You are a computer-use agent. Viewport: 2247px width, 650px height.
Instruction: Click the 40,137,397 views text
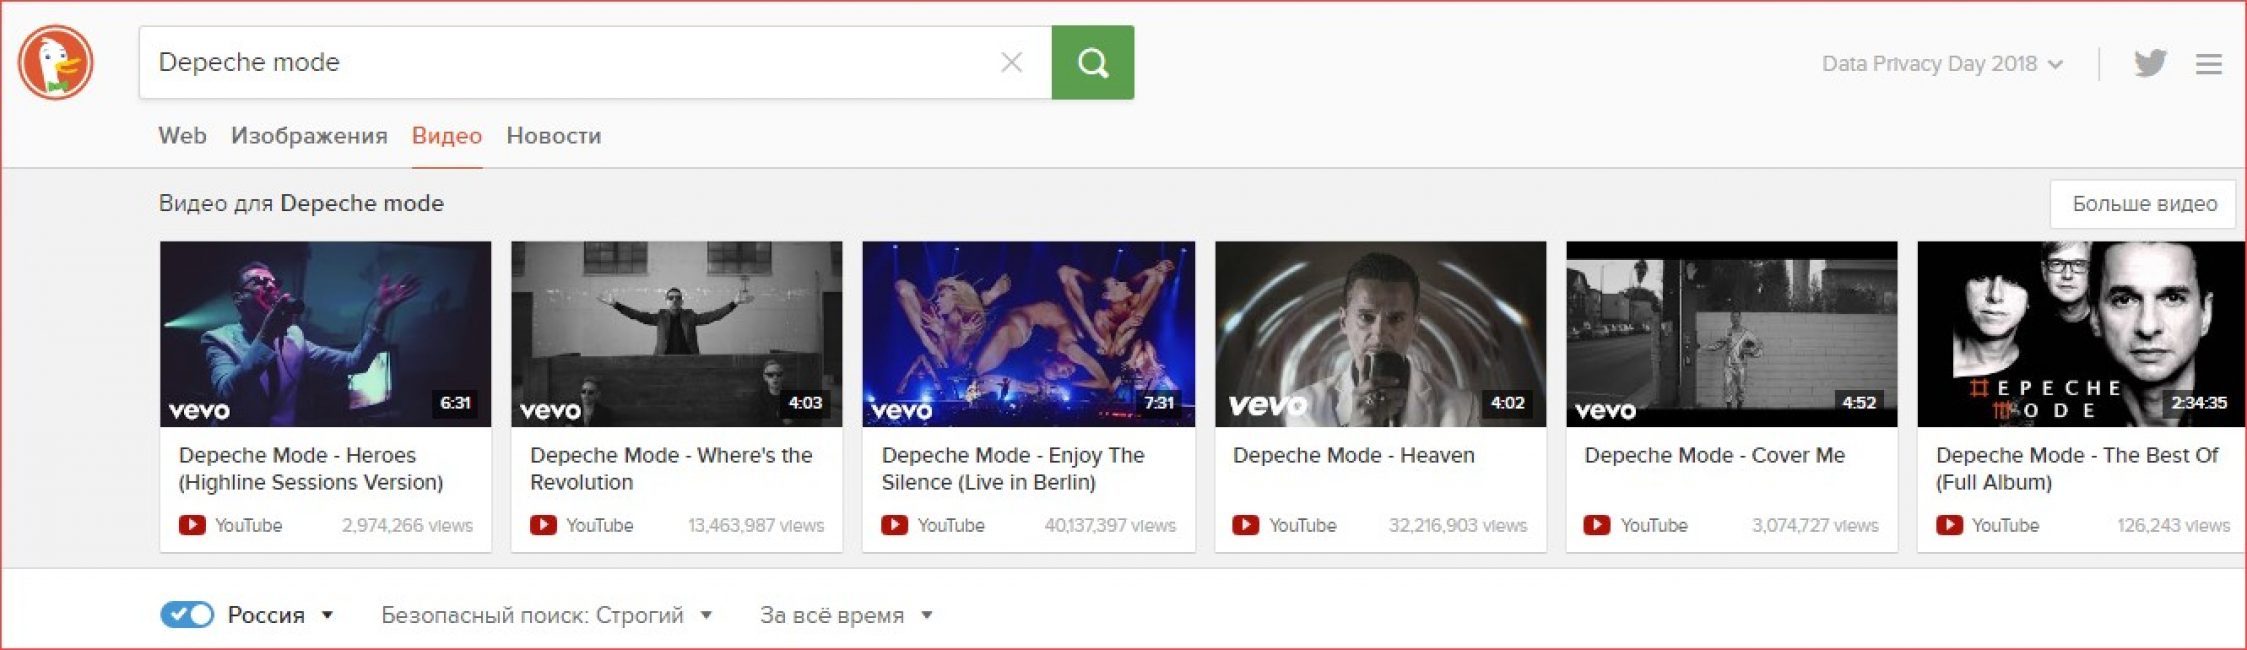(x=1110, y=525)
